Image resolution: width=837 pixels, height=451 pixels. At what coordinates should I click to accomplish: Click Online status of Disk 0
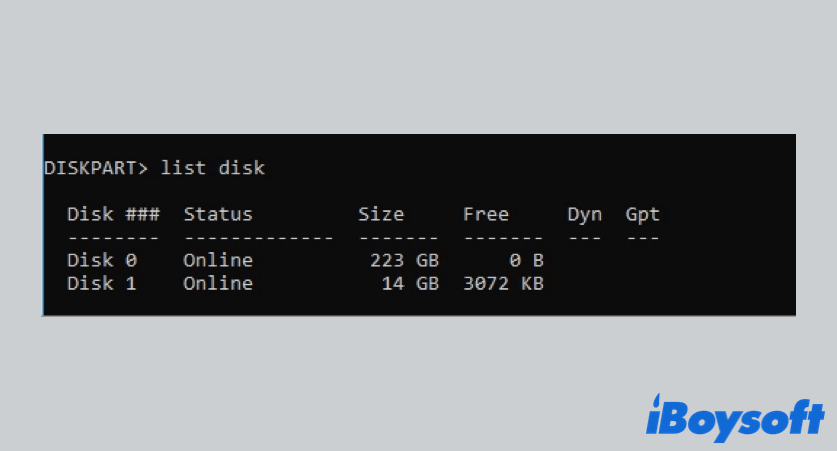(218, 260)
